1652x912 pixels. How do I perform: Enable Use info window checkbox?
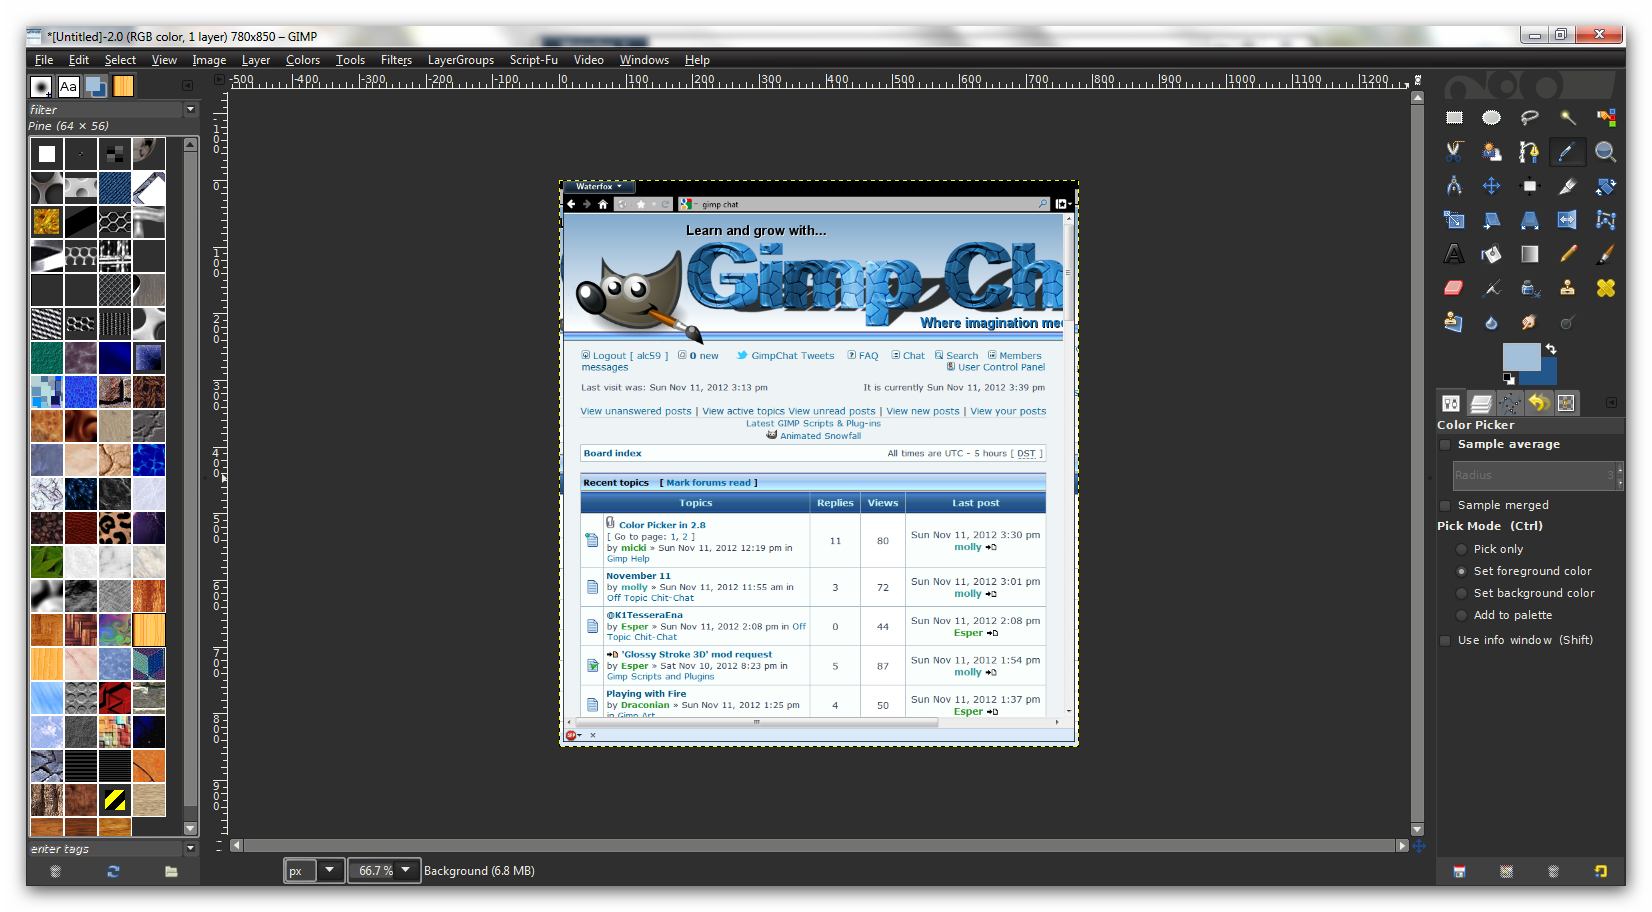[x=1445, y=640]
